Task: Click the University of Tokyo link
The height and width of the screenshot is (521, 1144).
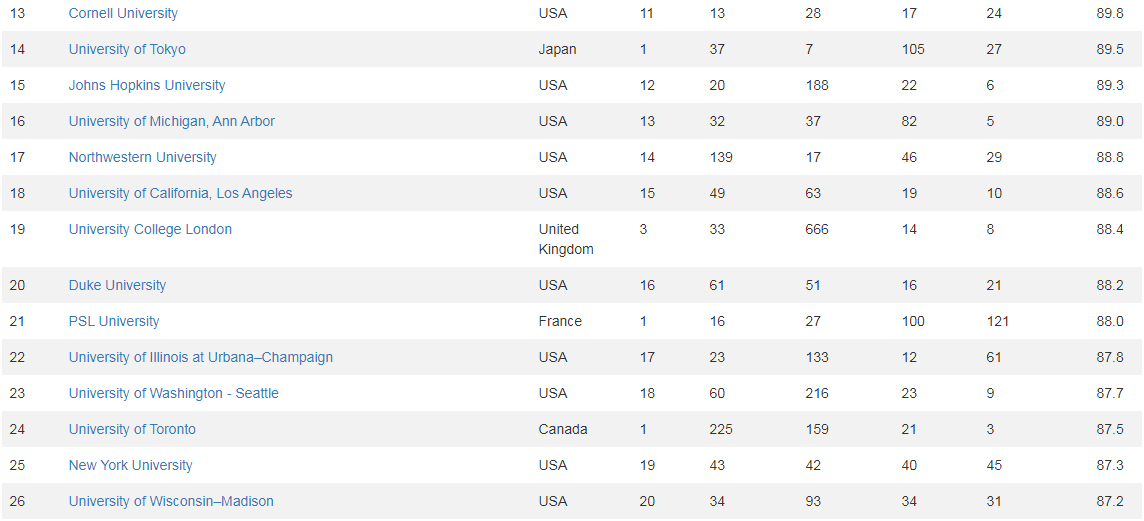Action: [x=127, y=49]
